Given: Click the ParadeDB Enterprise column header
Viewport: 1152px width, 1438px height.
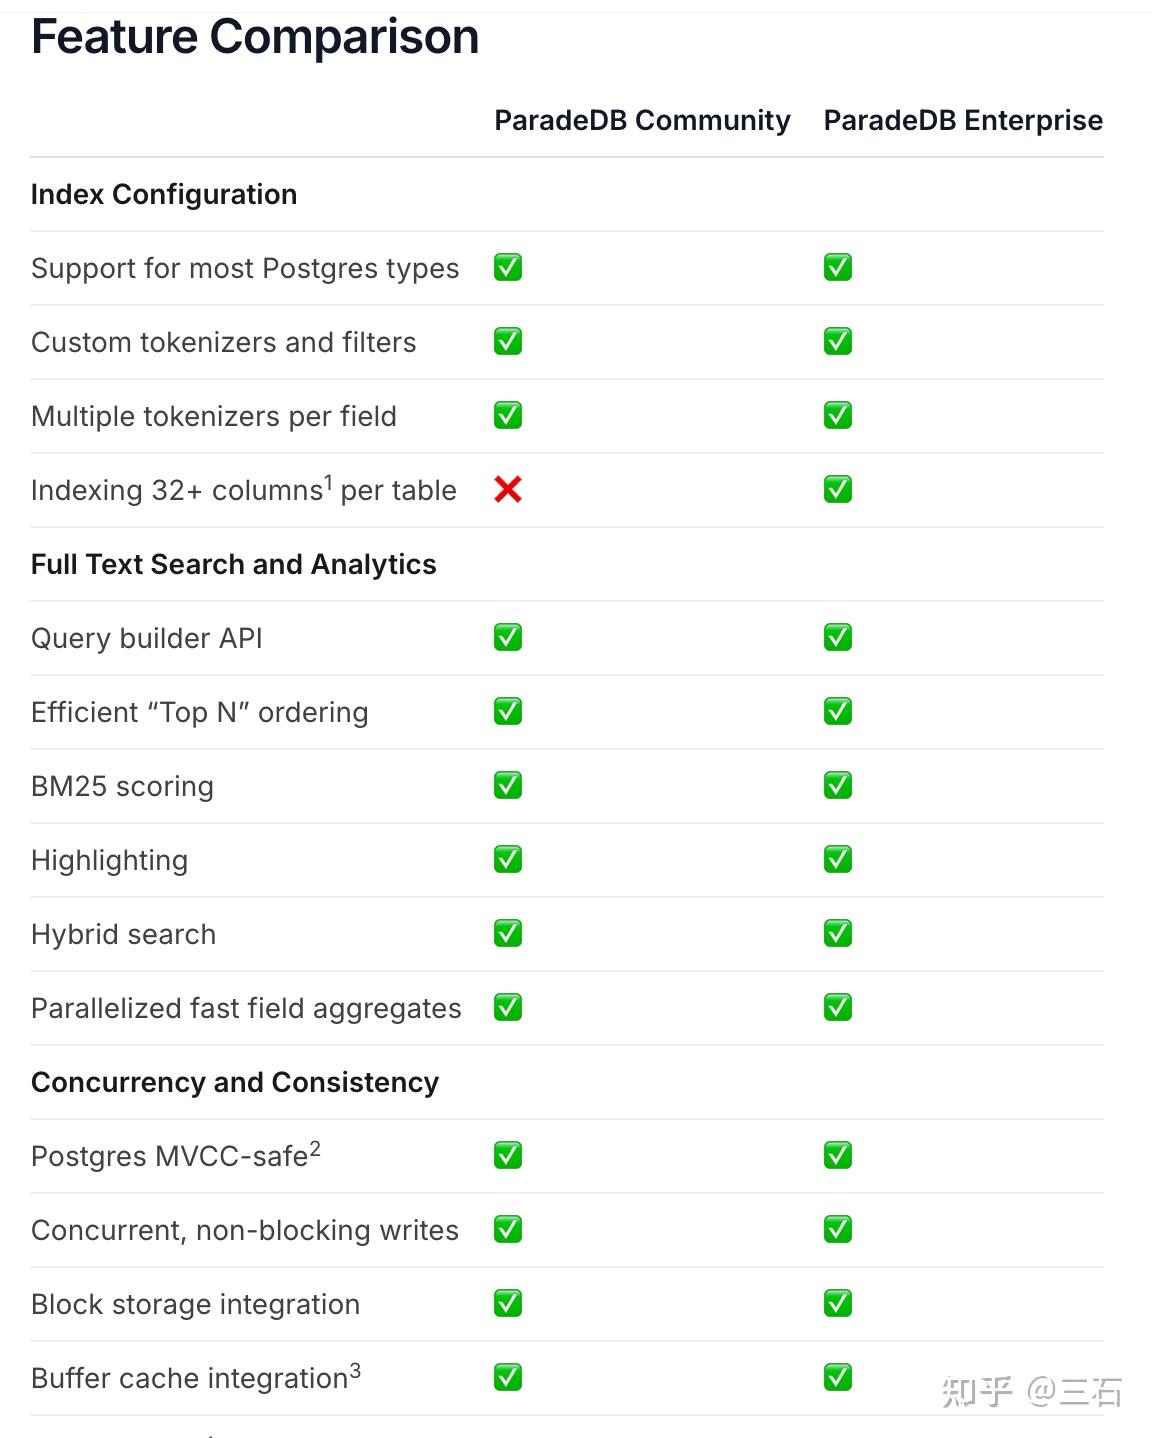Looking at the screenshot, I should tap(963, 120).
